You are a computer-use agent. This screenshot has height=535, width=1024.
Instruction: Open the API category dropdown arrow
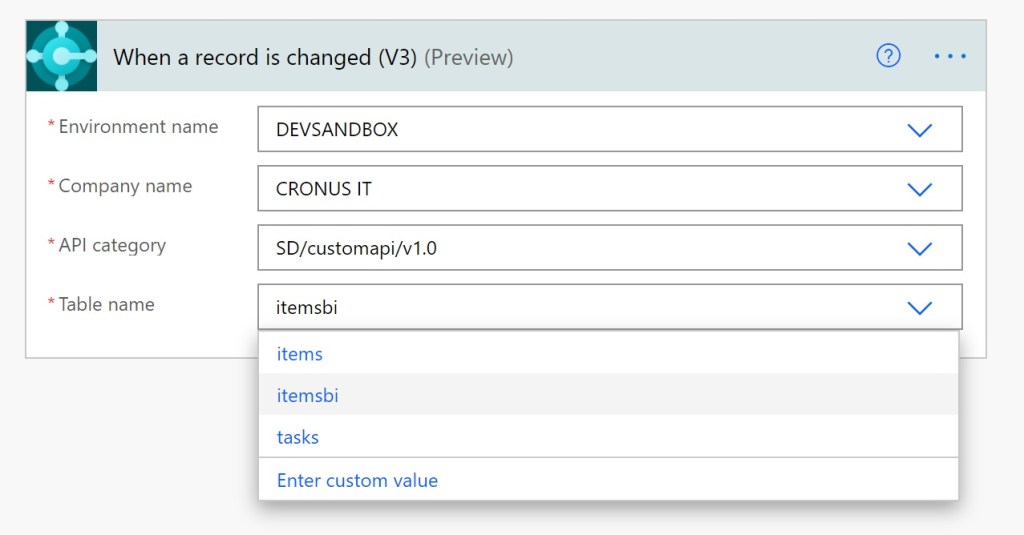click(918, 248)
